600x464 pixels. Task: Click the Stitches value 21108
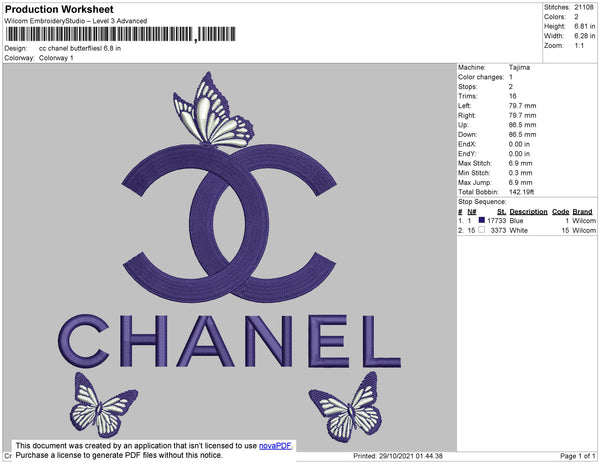(584, 7)
